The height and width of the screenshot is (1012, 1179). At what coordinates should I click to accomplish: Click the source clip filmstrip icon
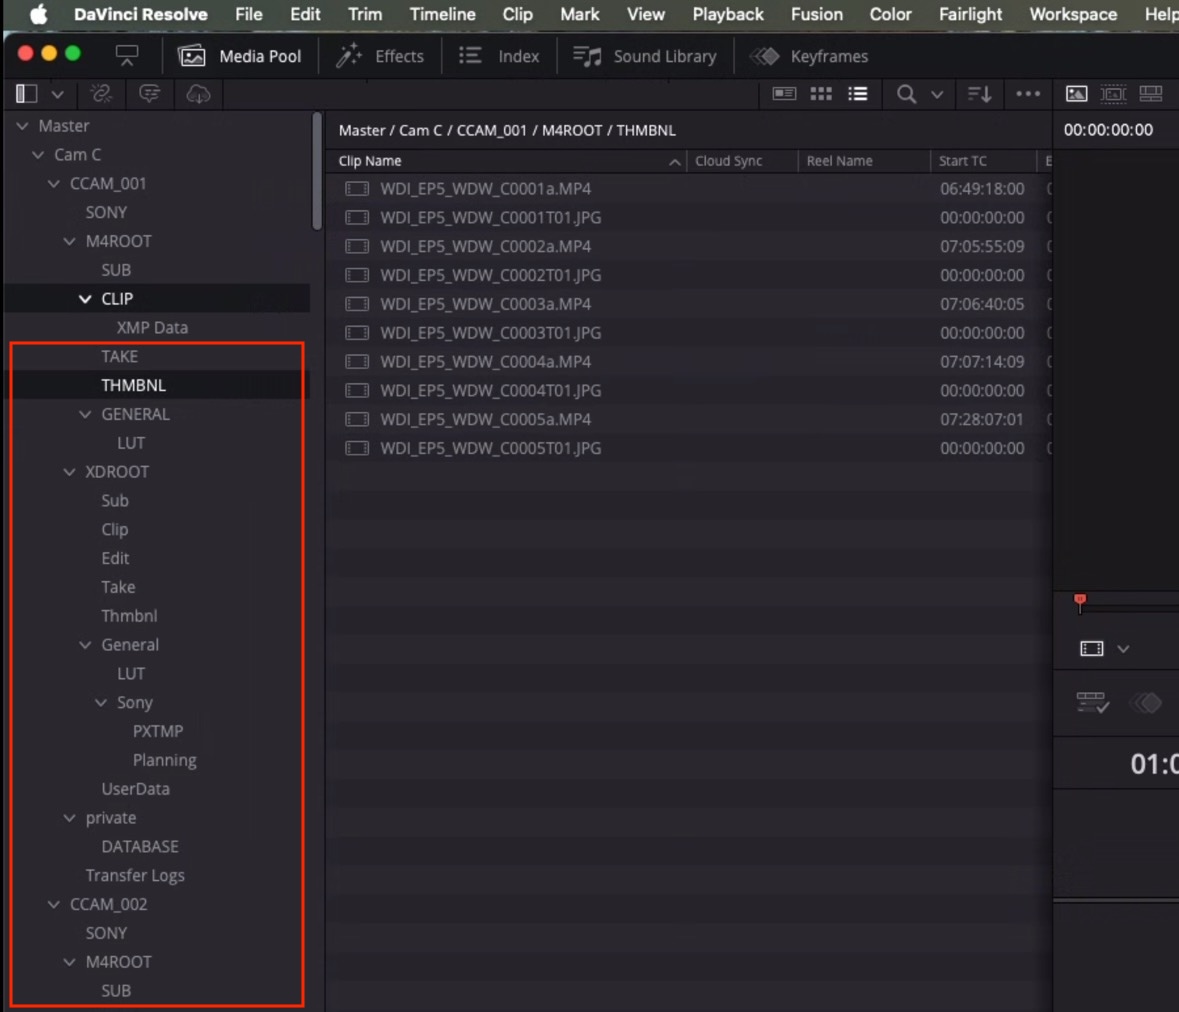point(1092,648)
